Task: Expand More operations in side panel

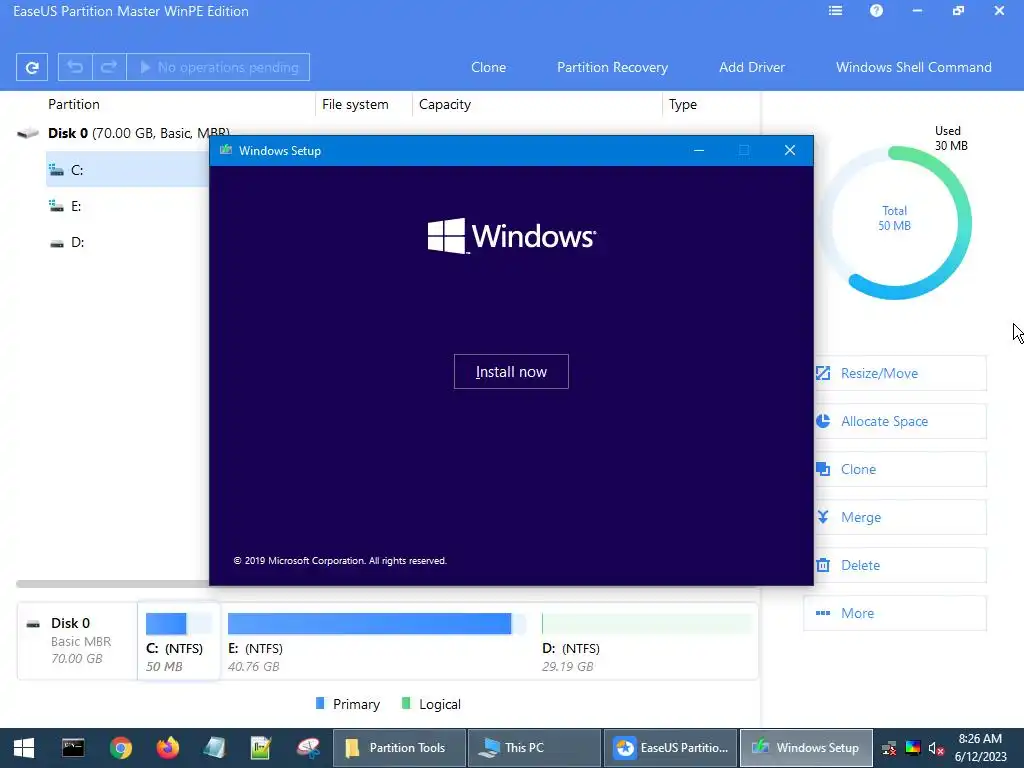Action: pyautogui.click(x=895, y=613)
